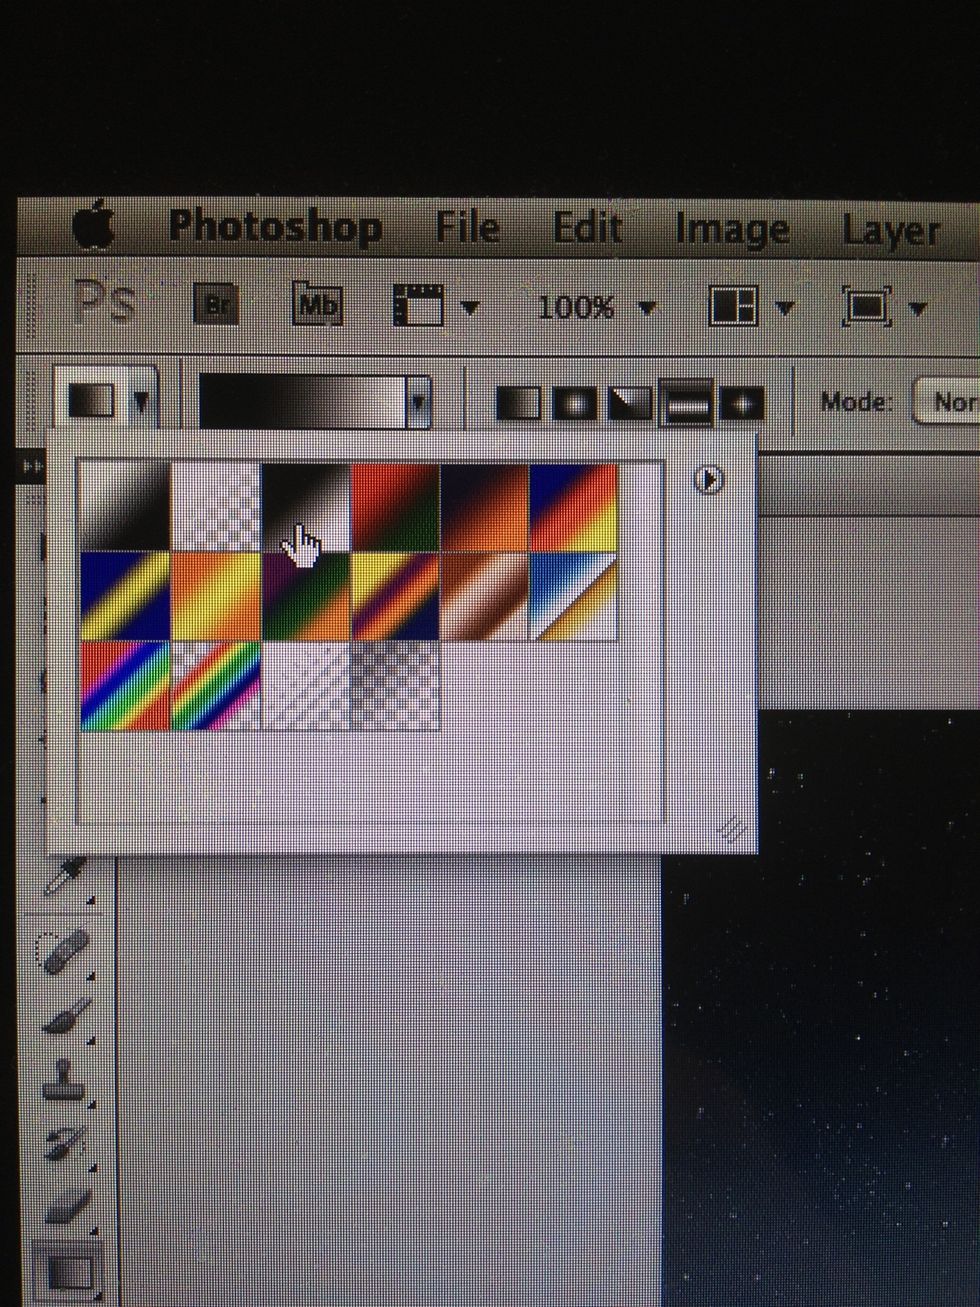Open the Edit menu
Viewport: 980px width, 1307px height.
(x=587, y=228)
